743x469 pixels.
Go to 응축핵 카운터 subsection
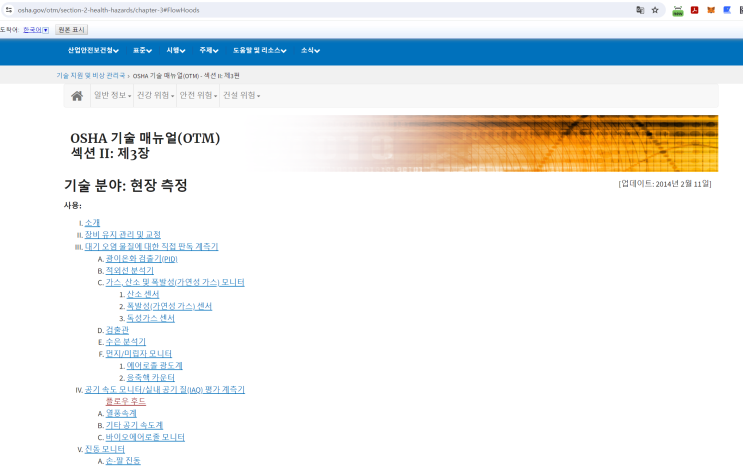pos(150,378)
